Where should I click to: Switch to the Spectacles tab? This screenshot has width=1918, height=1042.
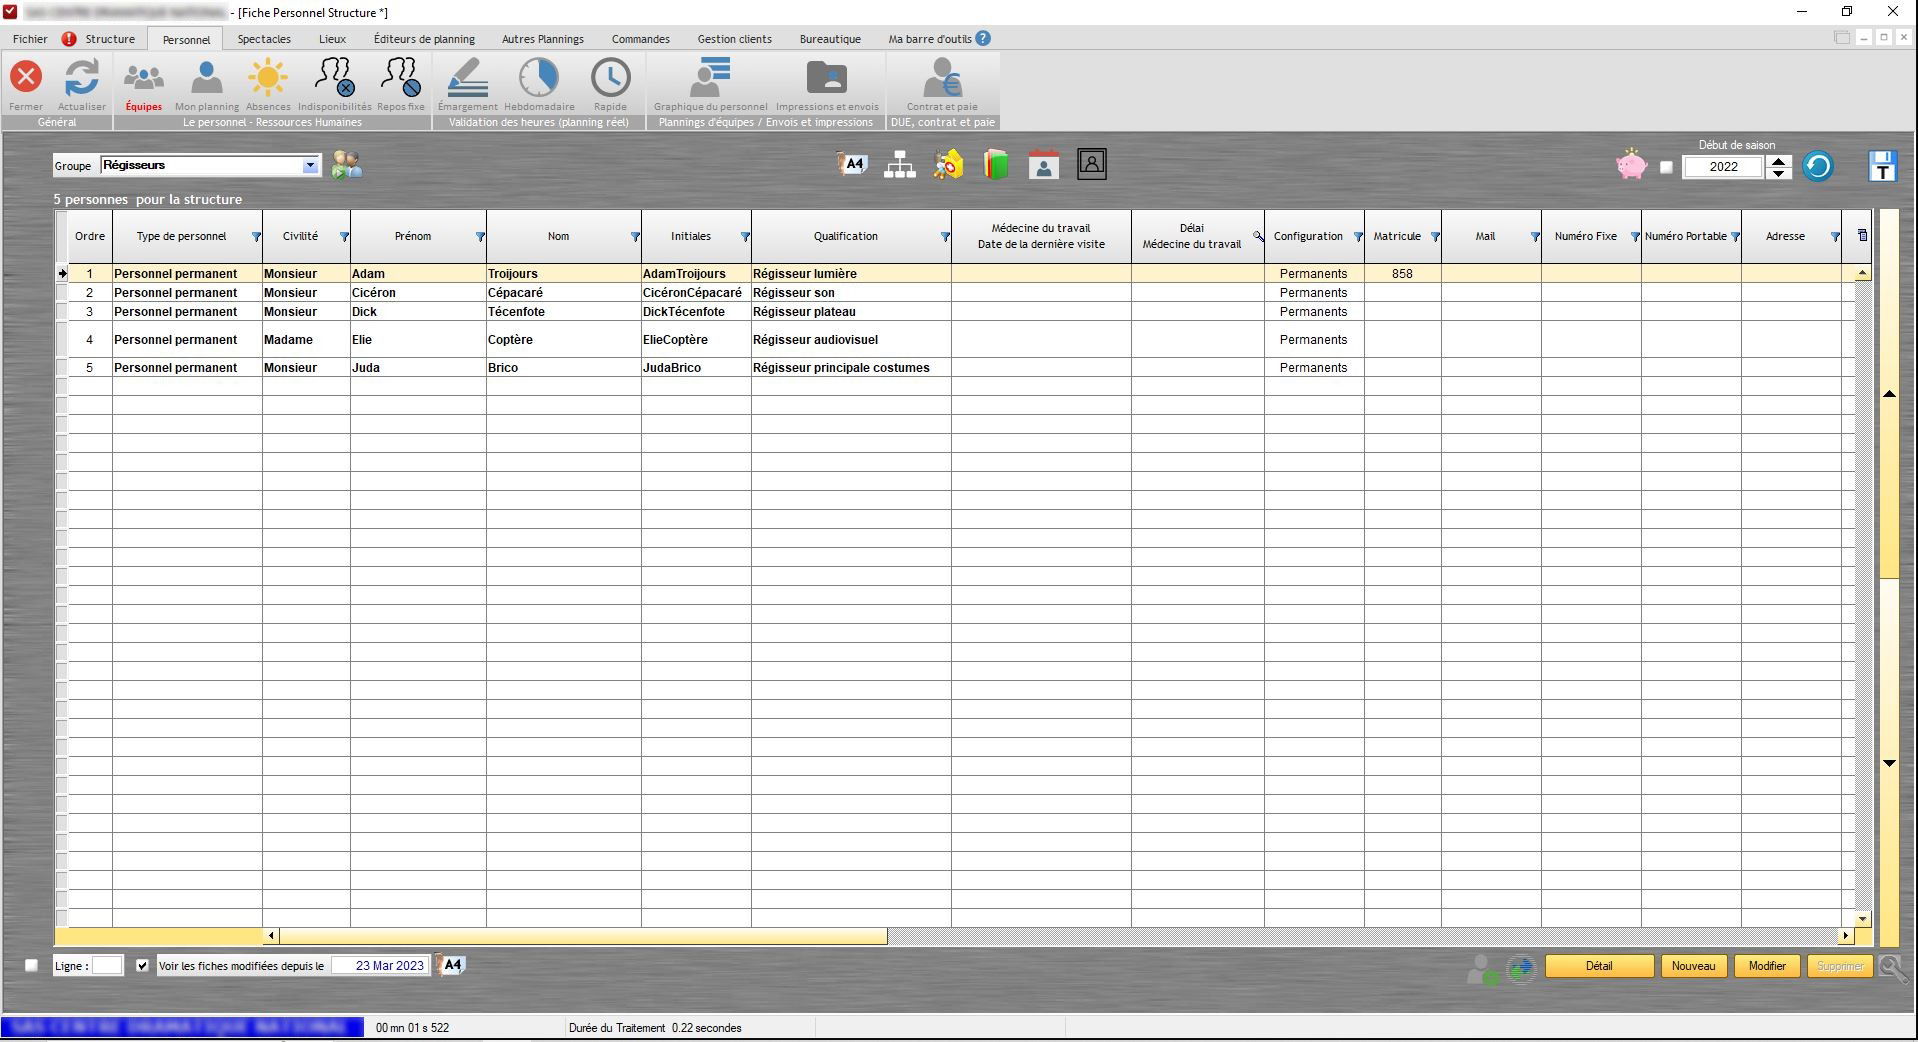click(x=264, y=39)
